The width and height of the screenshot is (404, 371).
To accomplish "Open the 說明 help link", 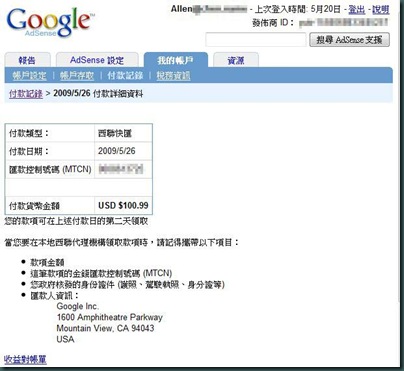I will pyautogui.click(x=381, y=9).
